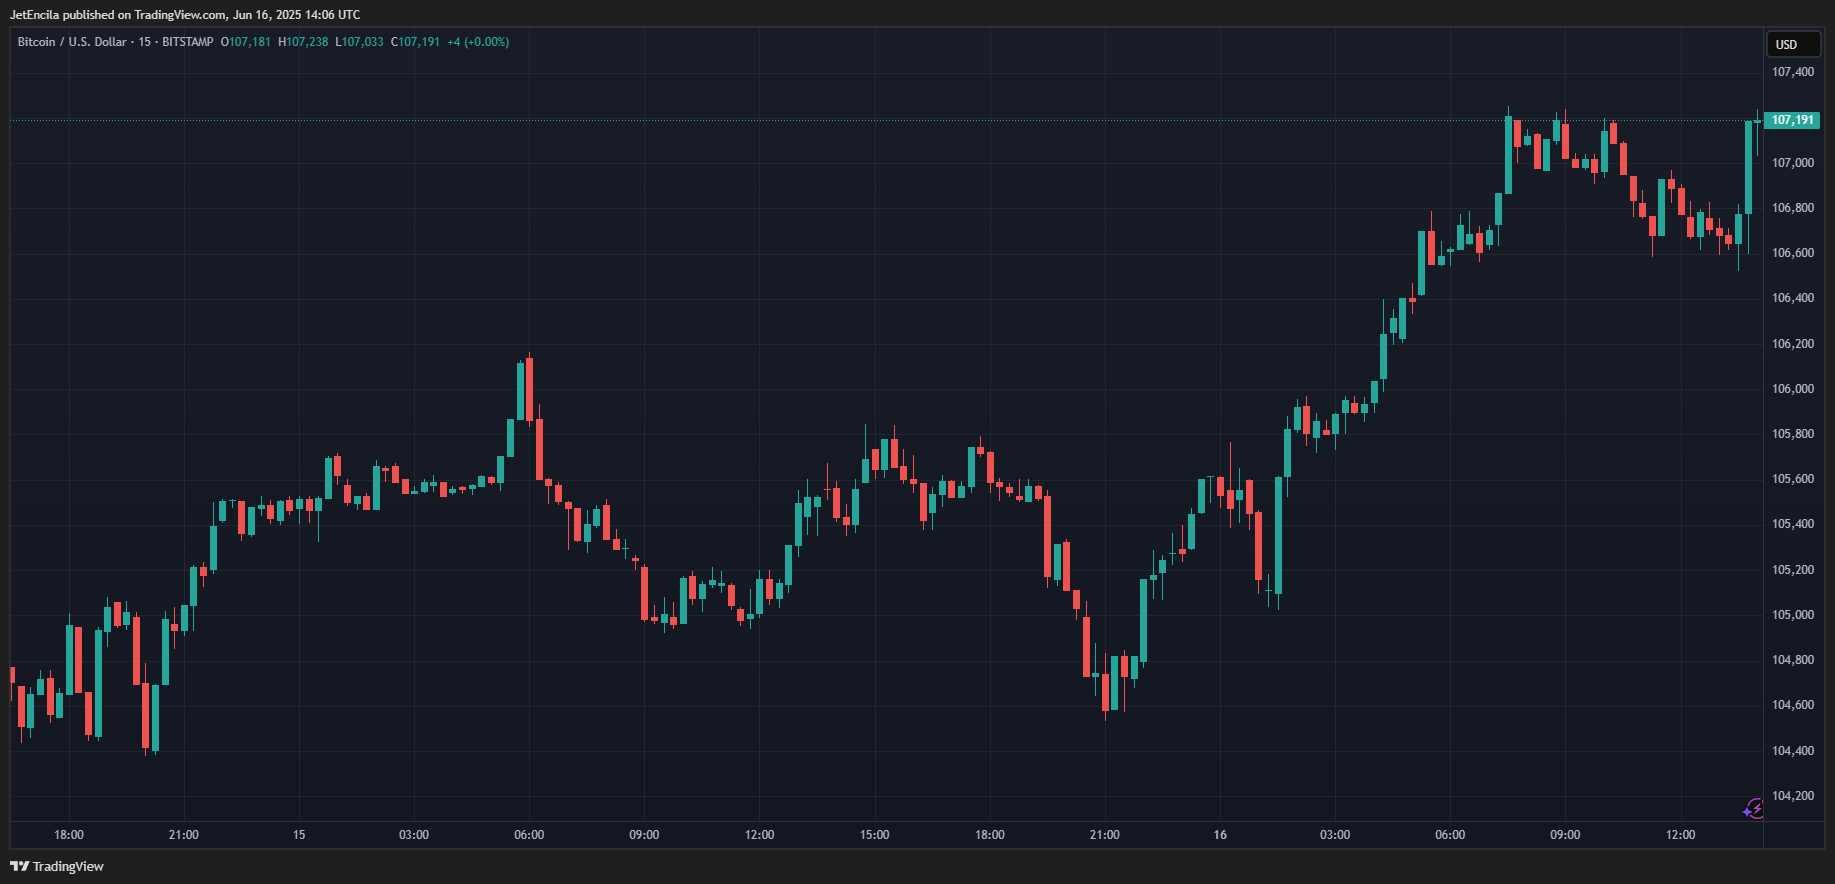The height and width of the screenshot is (884, 1835).
Task: Click the 105,800 price axis label
Action: point(1793,434)
